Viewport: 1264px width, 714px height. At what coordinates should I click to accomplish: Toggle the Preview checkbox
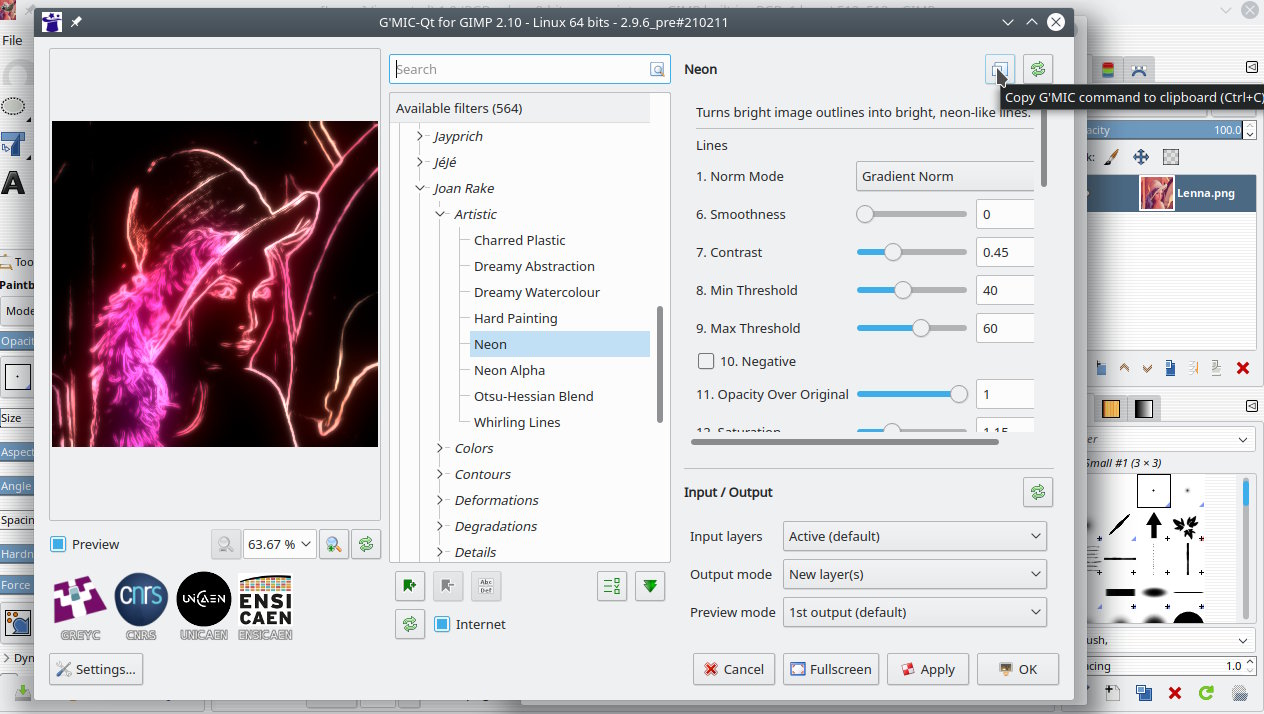(58, 544)
